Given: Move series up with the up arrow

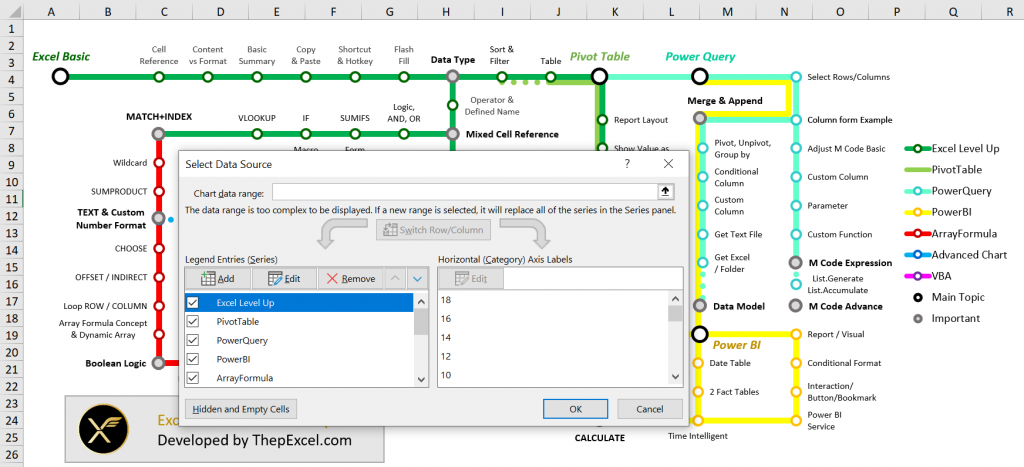Looking at the screenshot, I should (x=395, y=279).
